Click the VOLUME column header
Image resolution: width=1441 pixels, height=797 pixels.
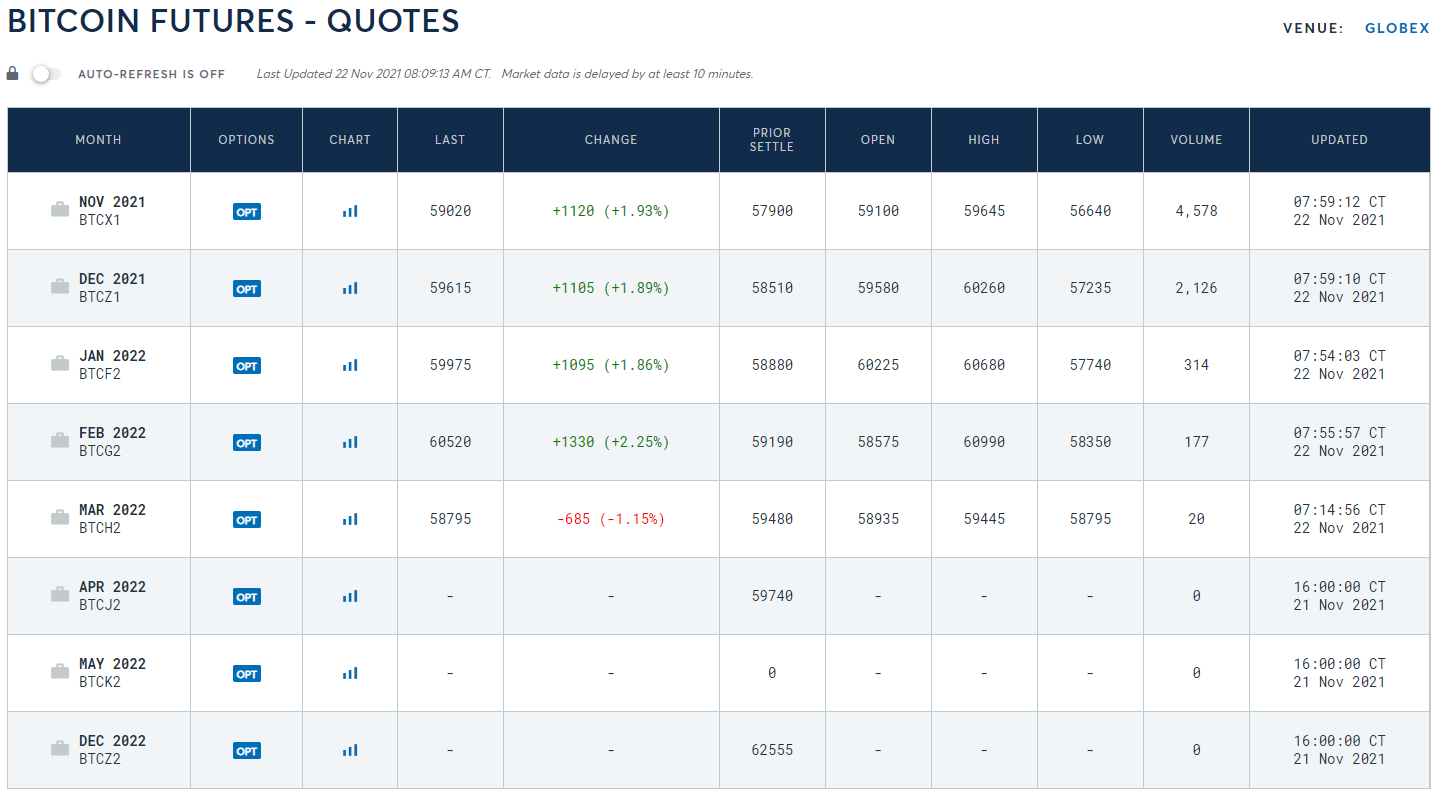pos(1196,140)
